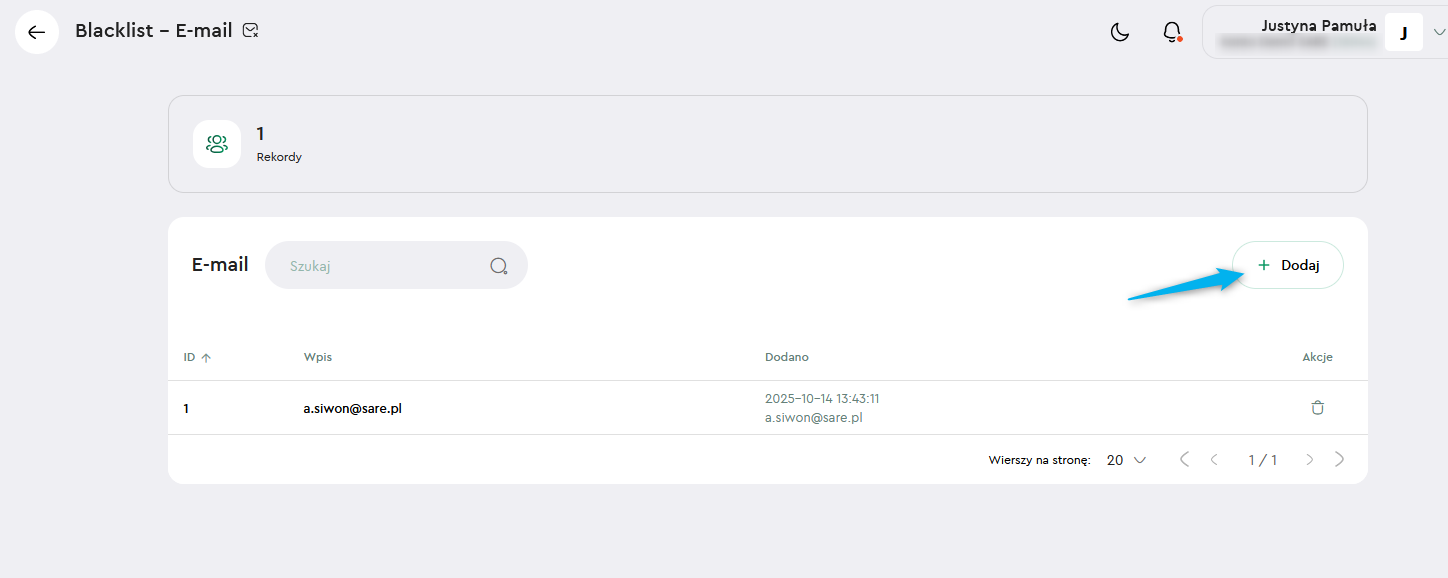Click the Dodaj button

point(1287,265)
